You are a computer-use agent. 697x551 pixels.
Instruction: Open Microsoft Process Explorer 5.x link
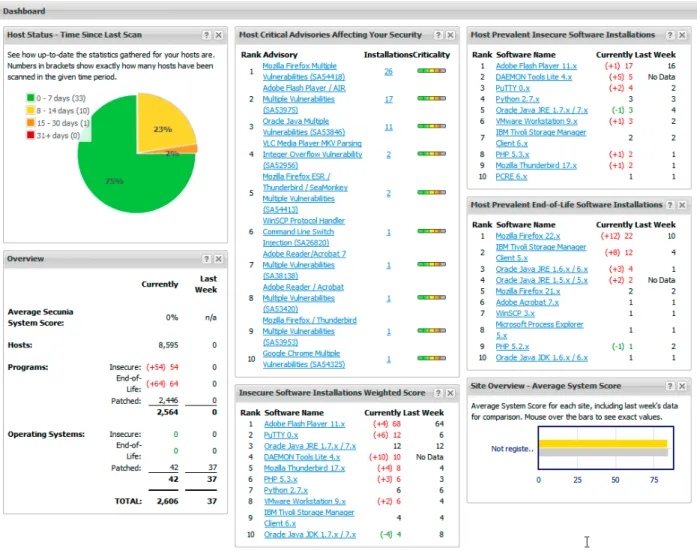539,330
